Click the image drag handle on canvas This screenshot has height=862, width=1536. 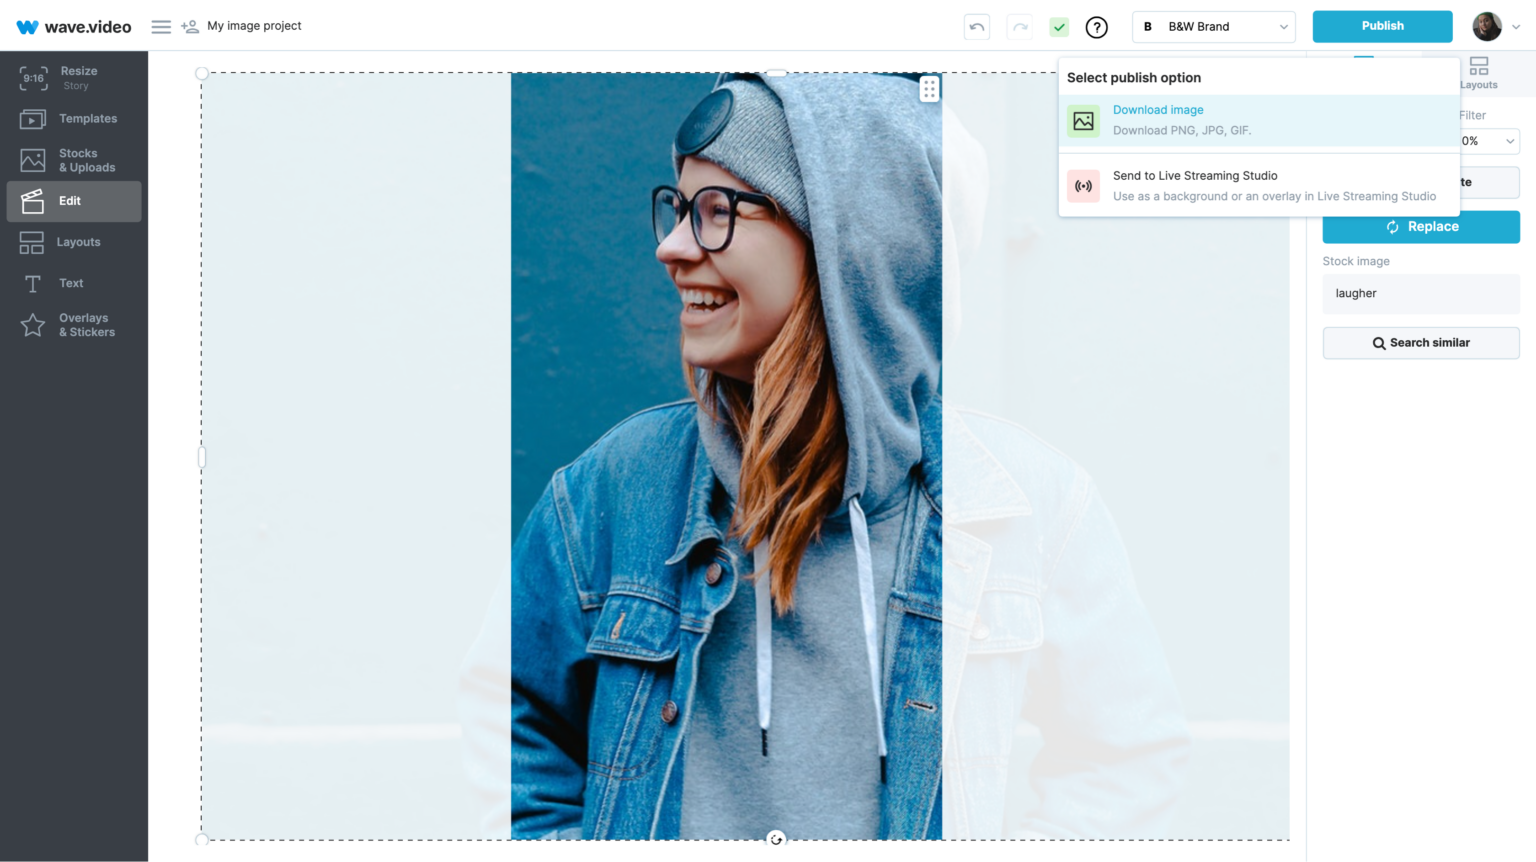pos(929,88)
